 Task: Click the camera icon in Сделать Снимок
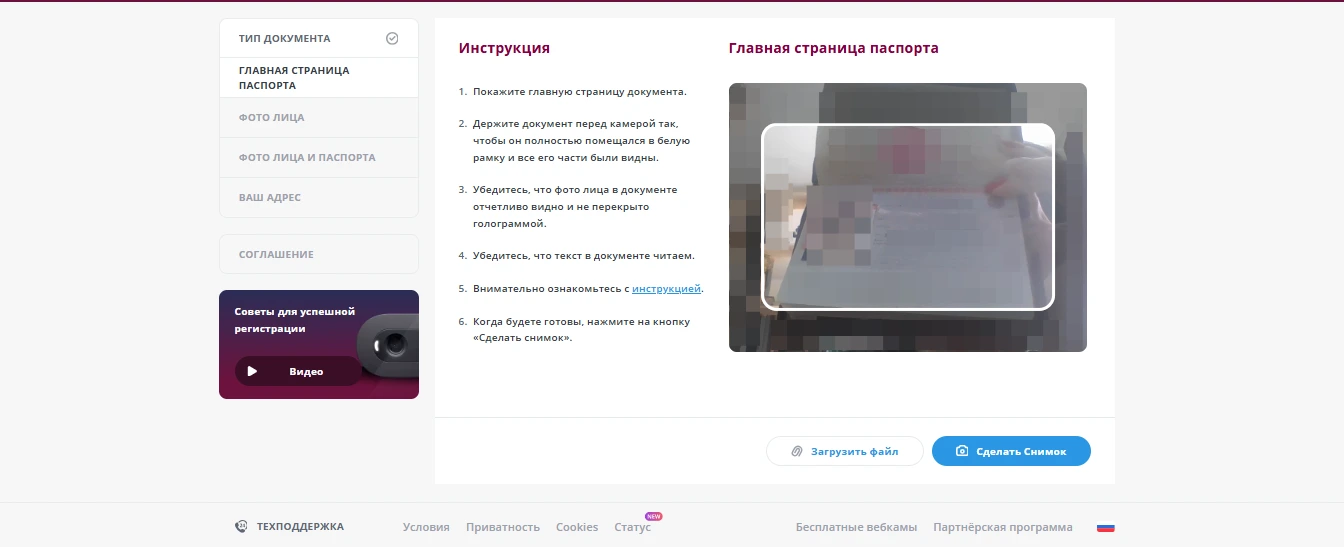(x=962, y=452)
